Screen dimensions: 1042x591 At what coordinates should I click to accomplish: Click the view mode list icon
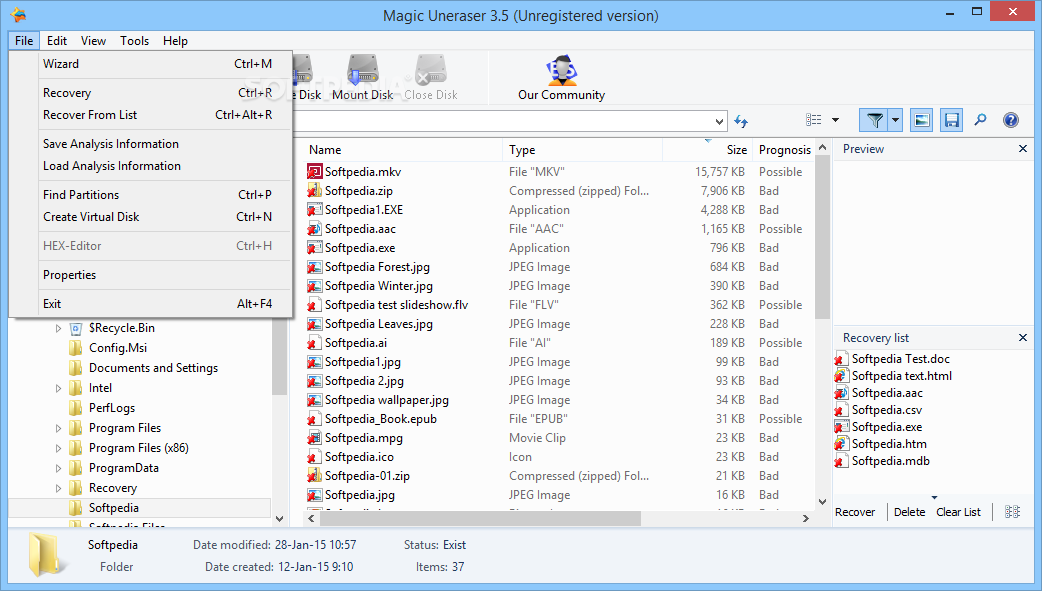click(813, 120)
